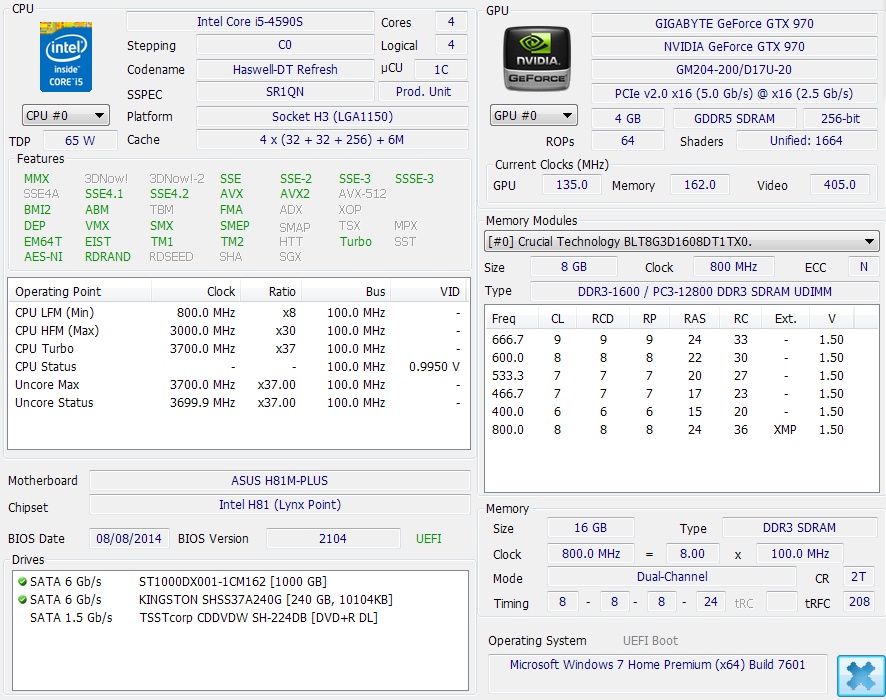886x700 pixels.
Task: Click the 533.3 frequency timing row
Action: 680,376
